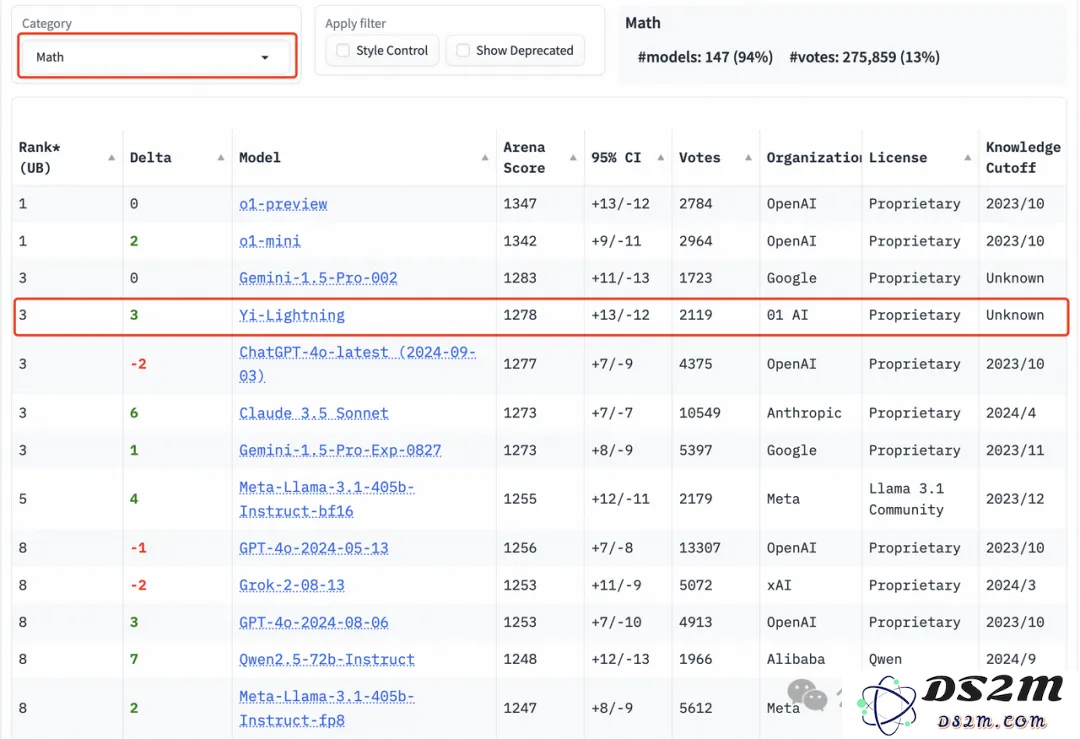Click the xAI organization cell
The image size is (1080, 739).
779,585
